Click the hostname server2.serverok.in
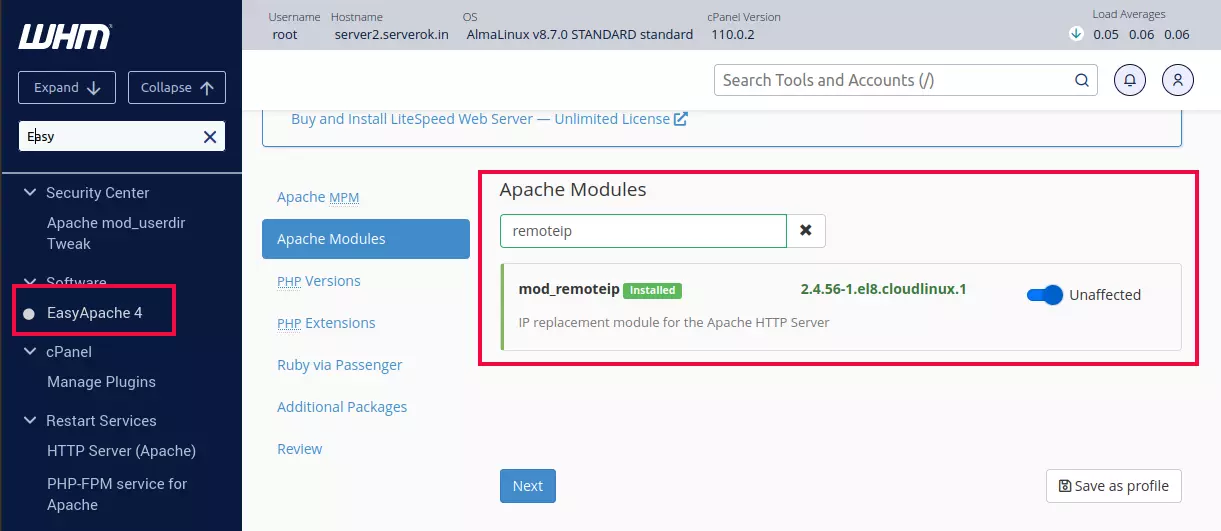 [x=391, y=34]
